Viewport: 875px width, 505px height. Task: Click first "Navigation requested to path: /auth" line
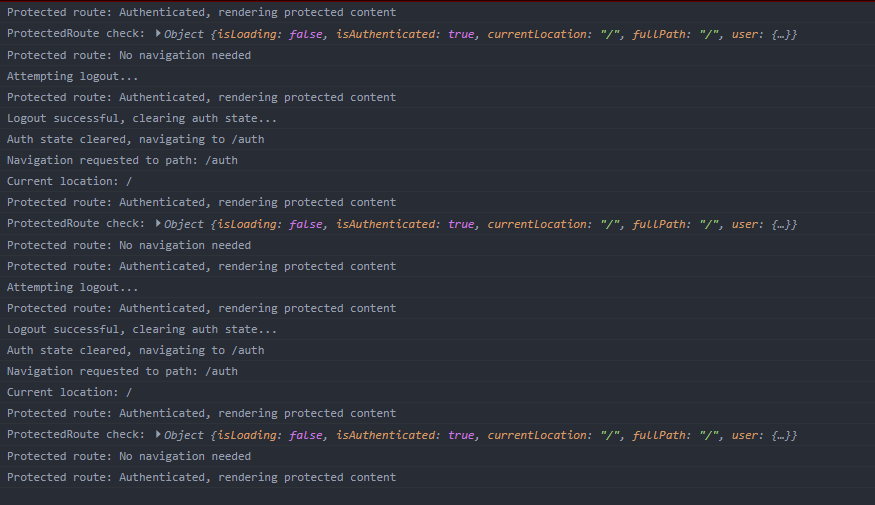[122, 160]
